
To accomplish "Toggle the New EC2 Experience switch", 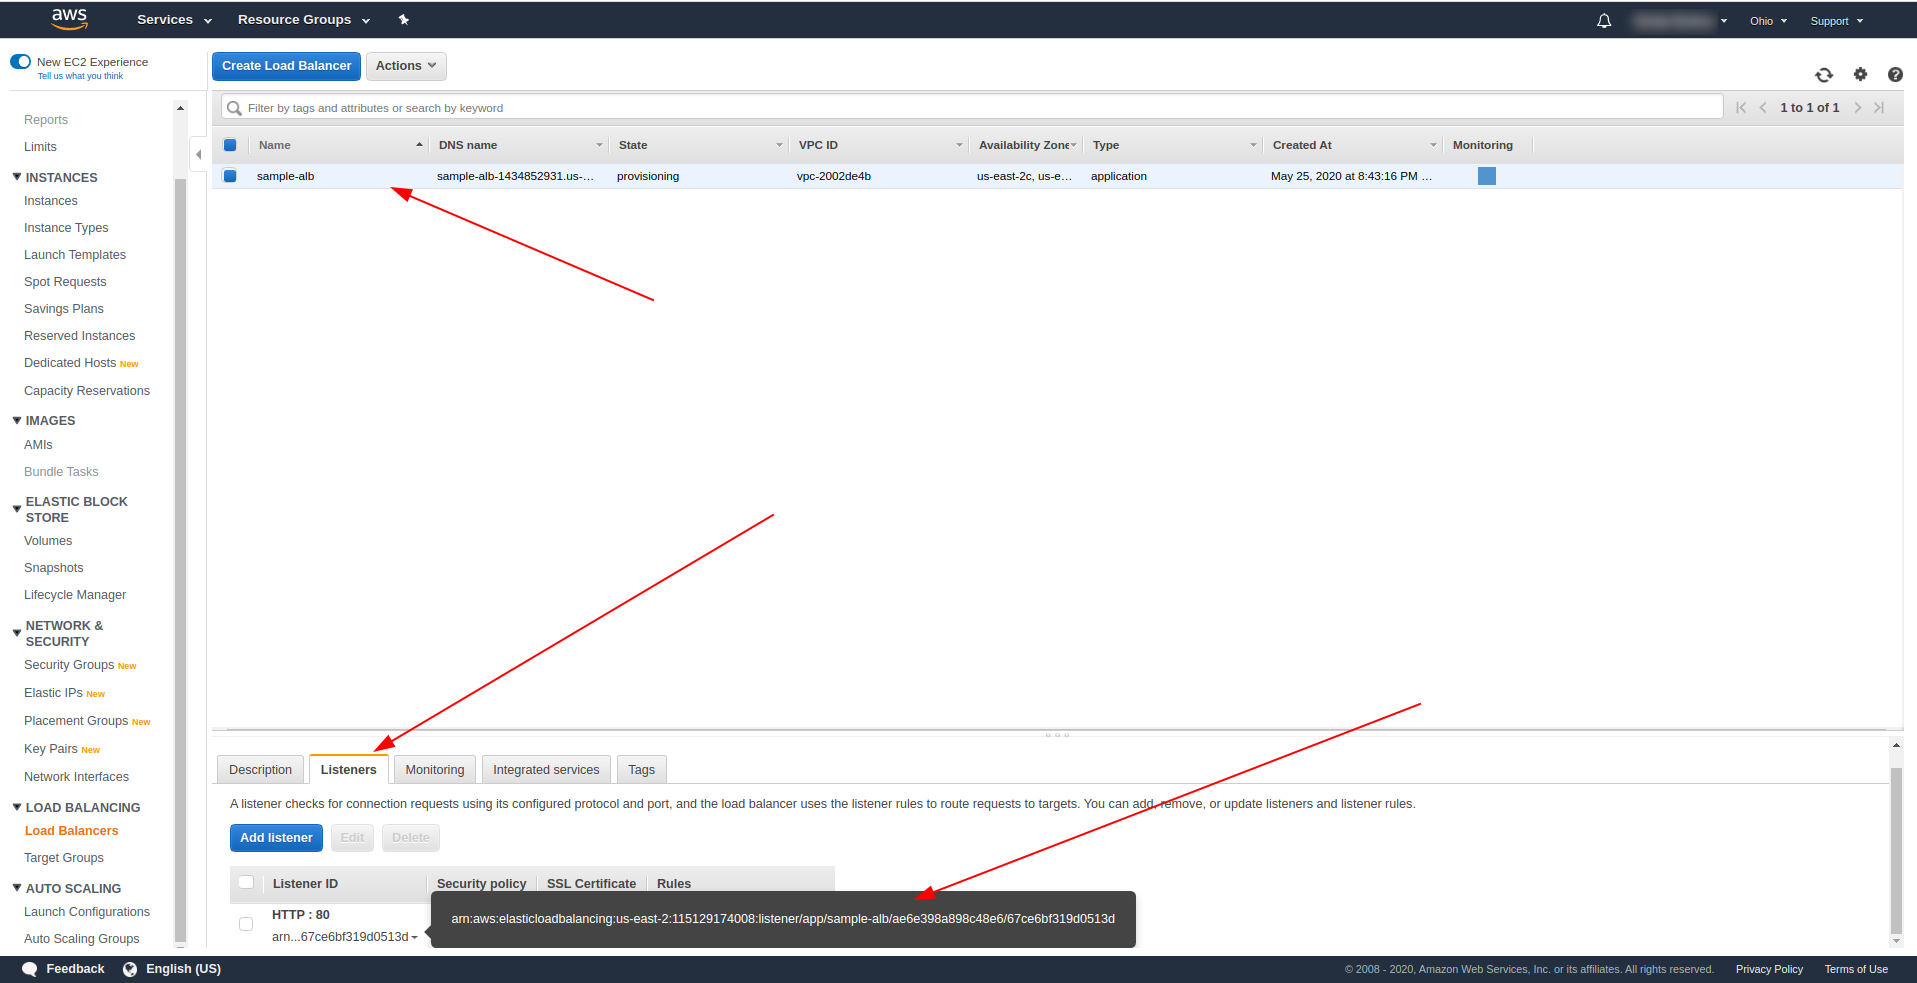I will (x=21, y=62).
